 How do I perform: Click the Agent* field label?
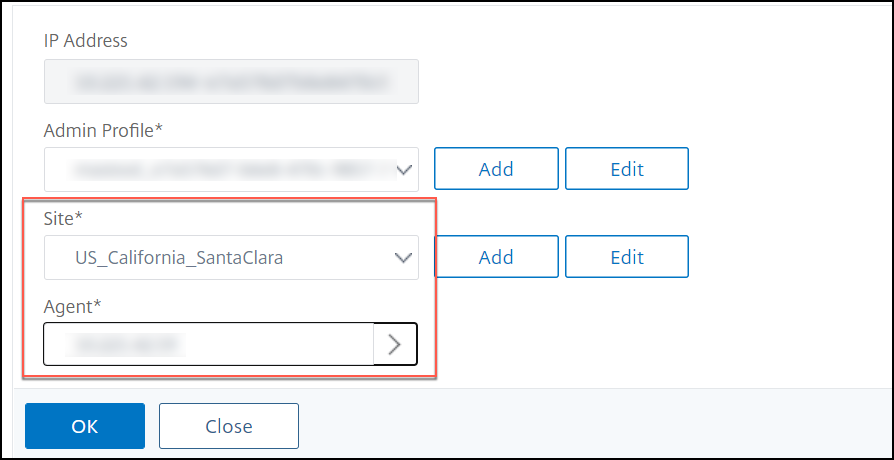72,307
